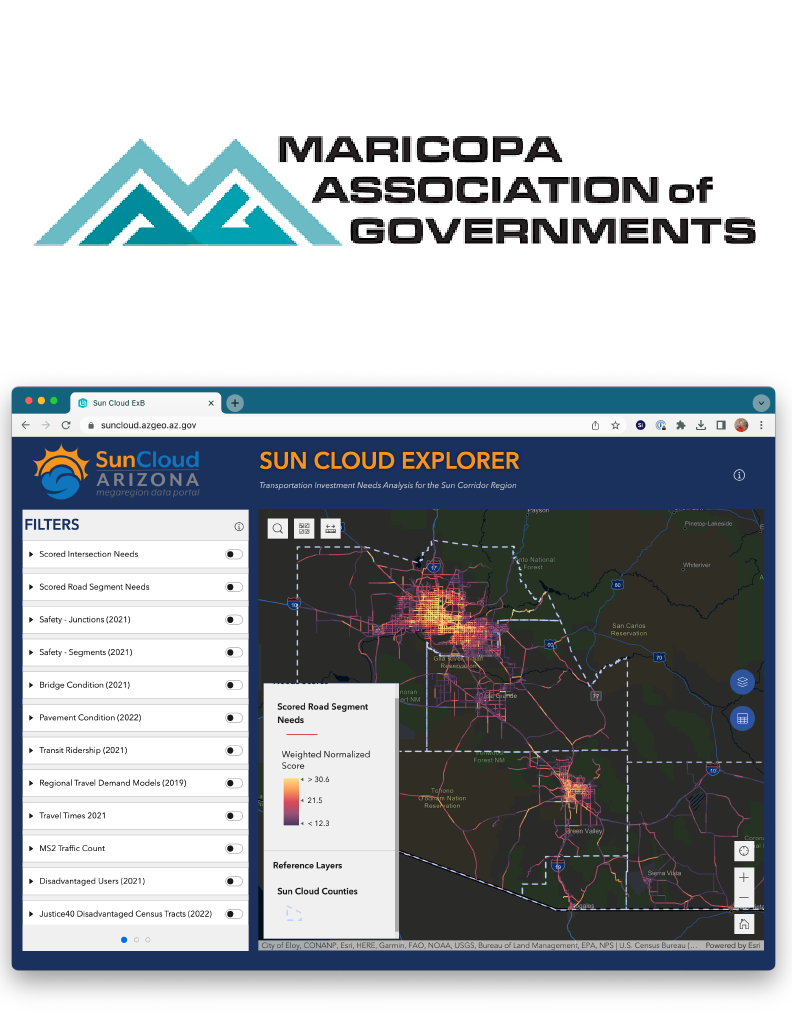Reload the page in browser
This screenshot has height=1022, width=792.
point(66,425)
